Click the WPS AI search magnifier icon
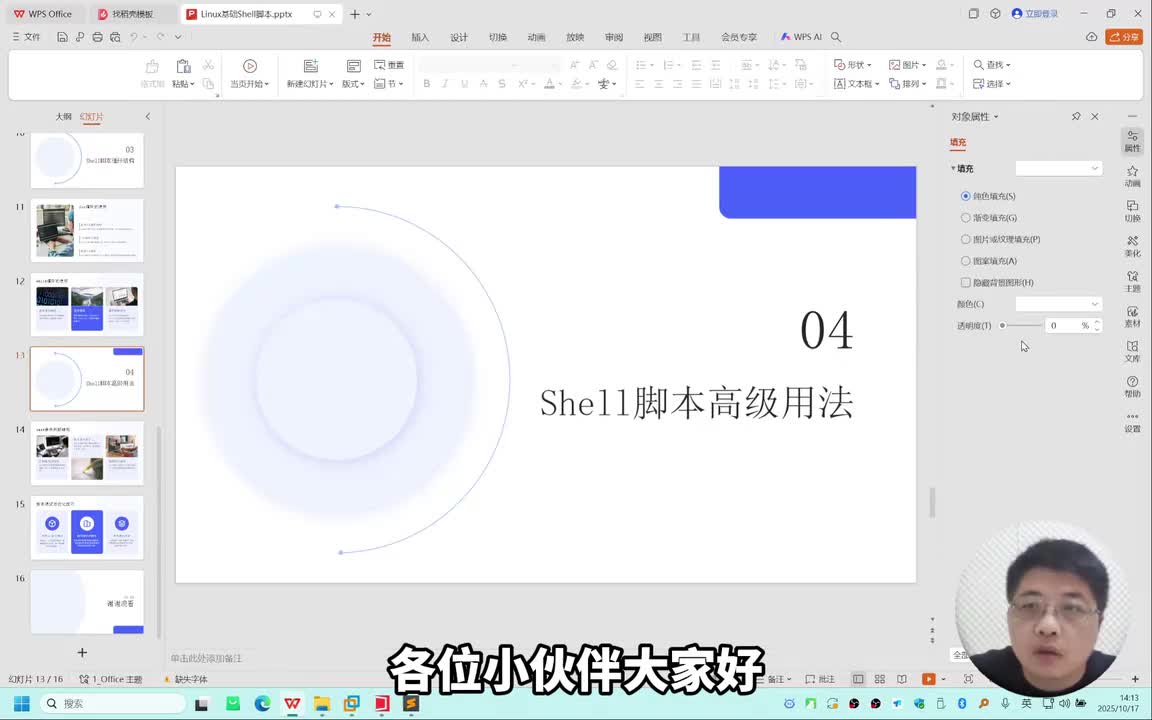Viewport: 1152px width, 720px height. [836, 37]
